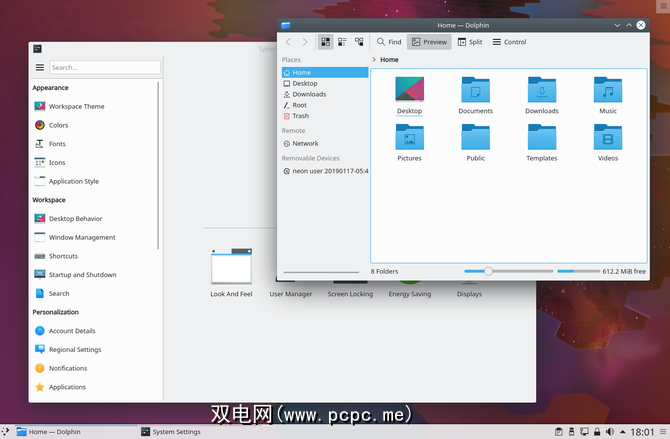
Task: Select Workspace Theme in settings sidebar
Action: click(76, 106)
